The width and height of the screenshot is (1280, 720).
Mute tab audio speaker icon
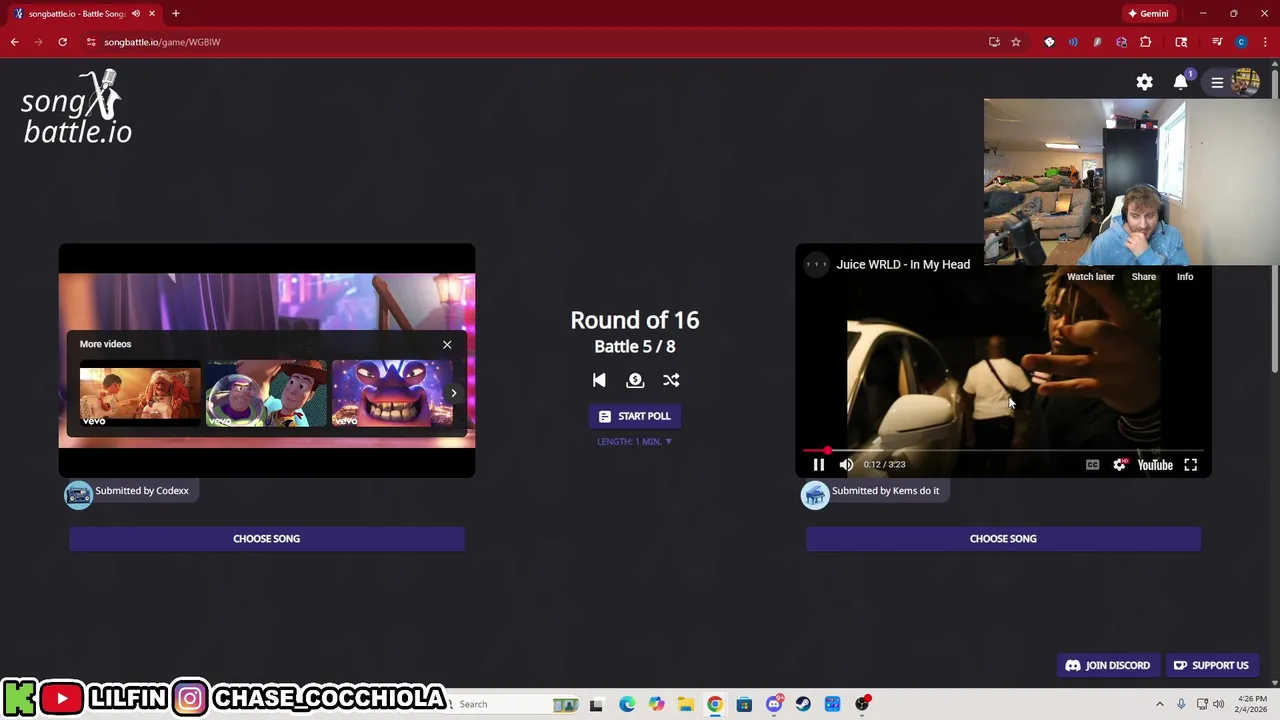click(136, 14)
